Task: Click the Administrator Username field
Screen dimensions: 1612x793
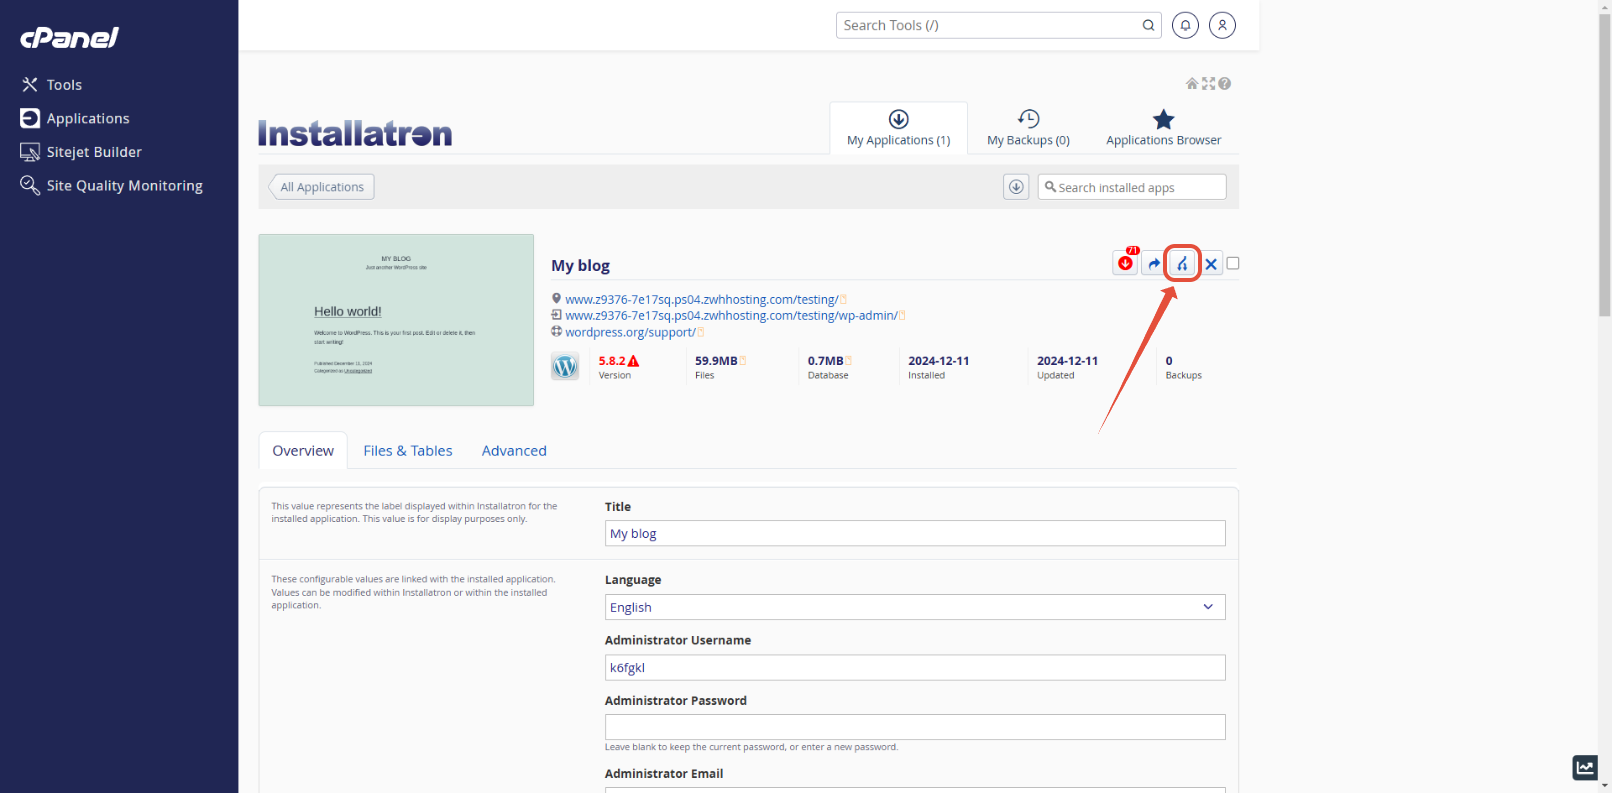Action: (915, 667)
